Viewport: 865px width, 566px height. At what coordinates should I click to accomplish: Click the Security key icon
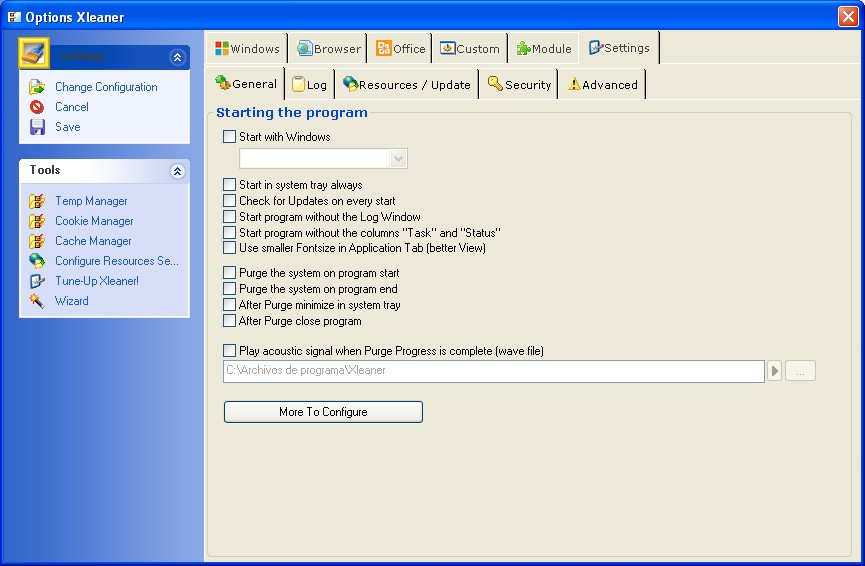click(495, 84)
